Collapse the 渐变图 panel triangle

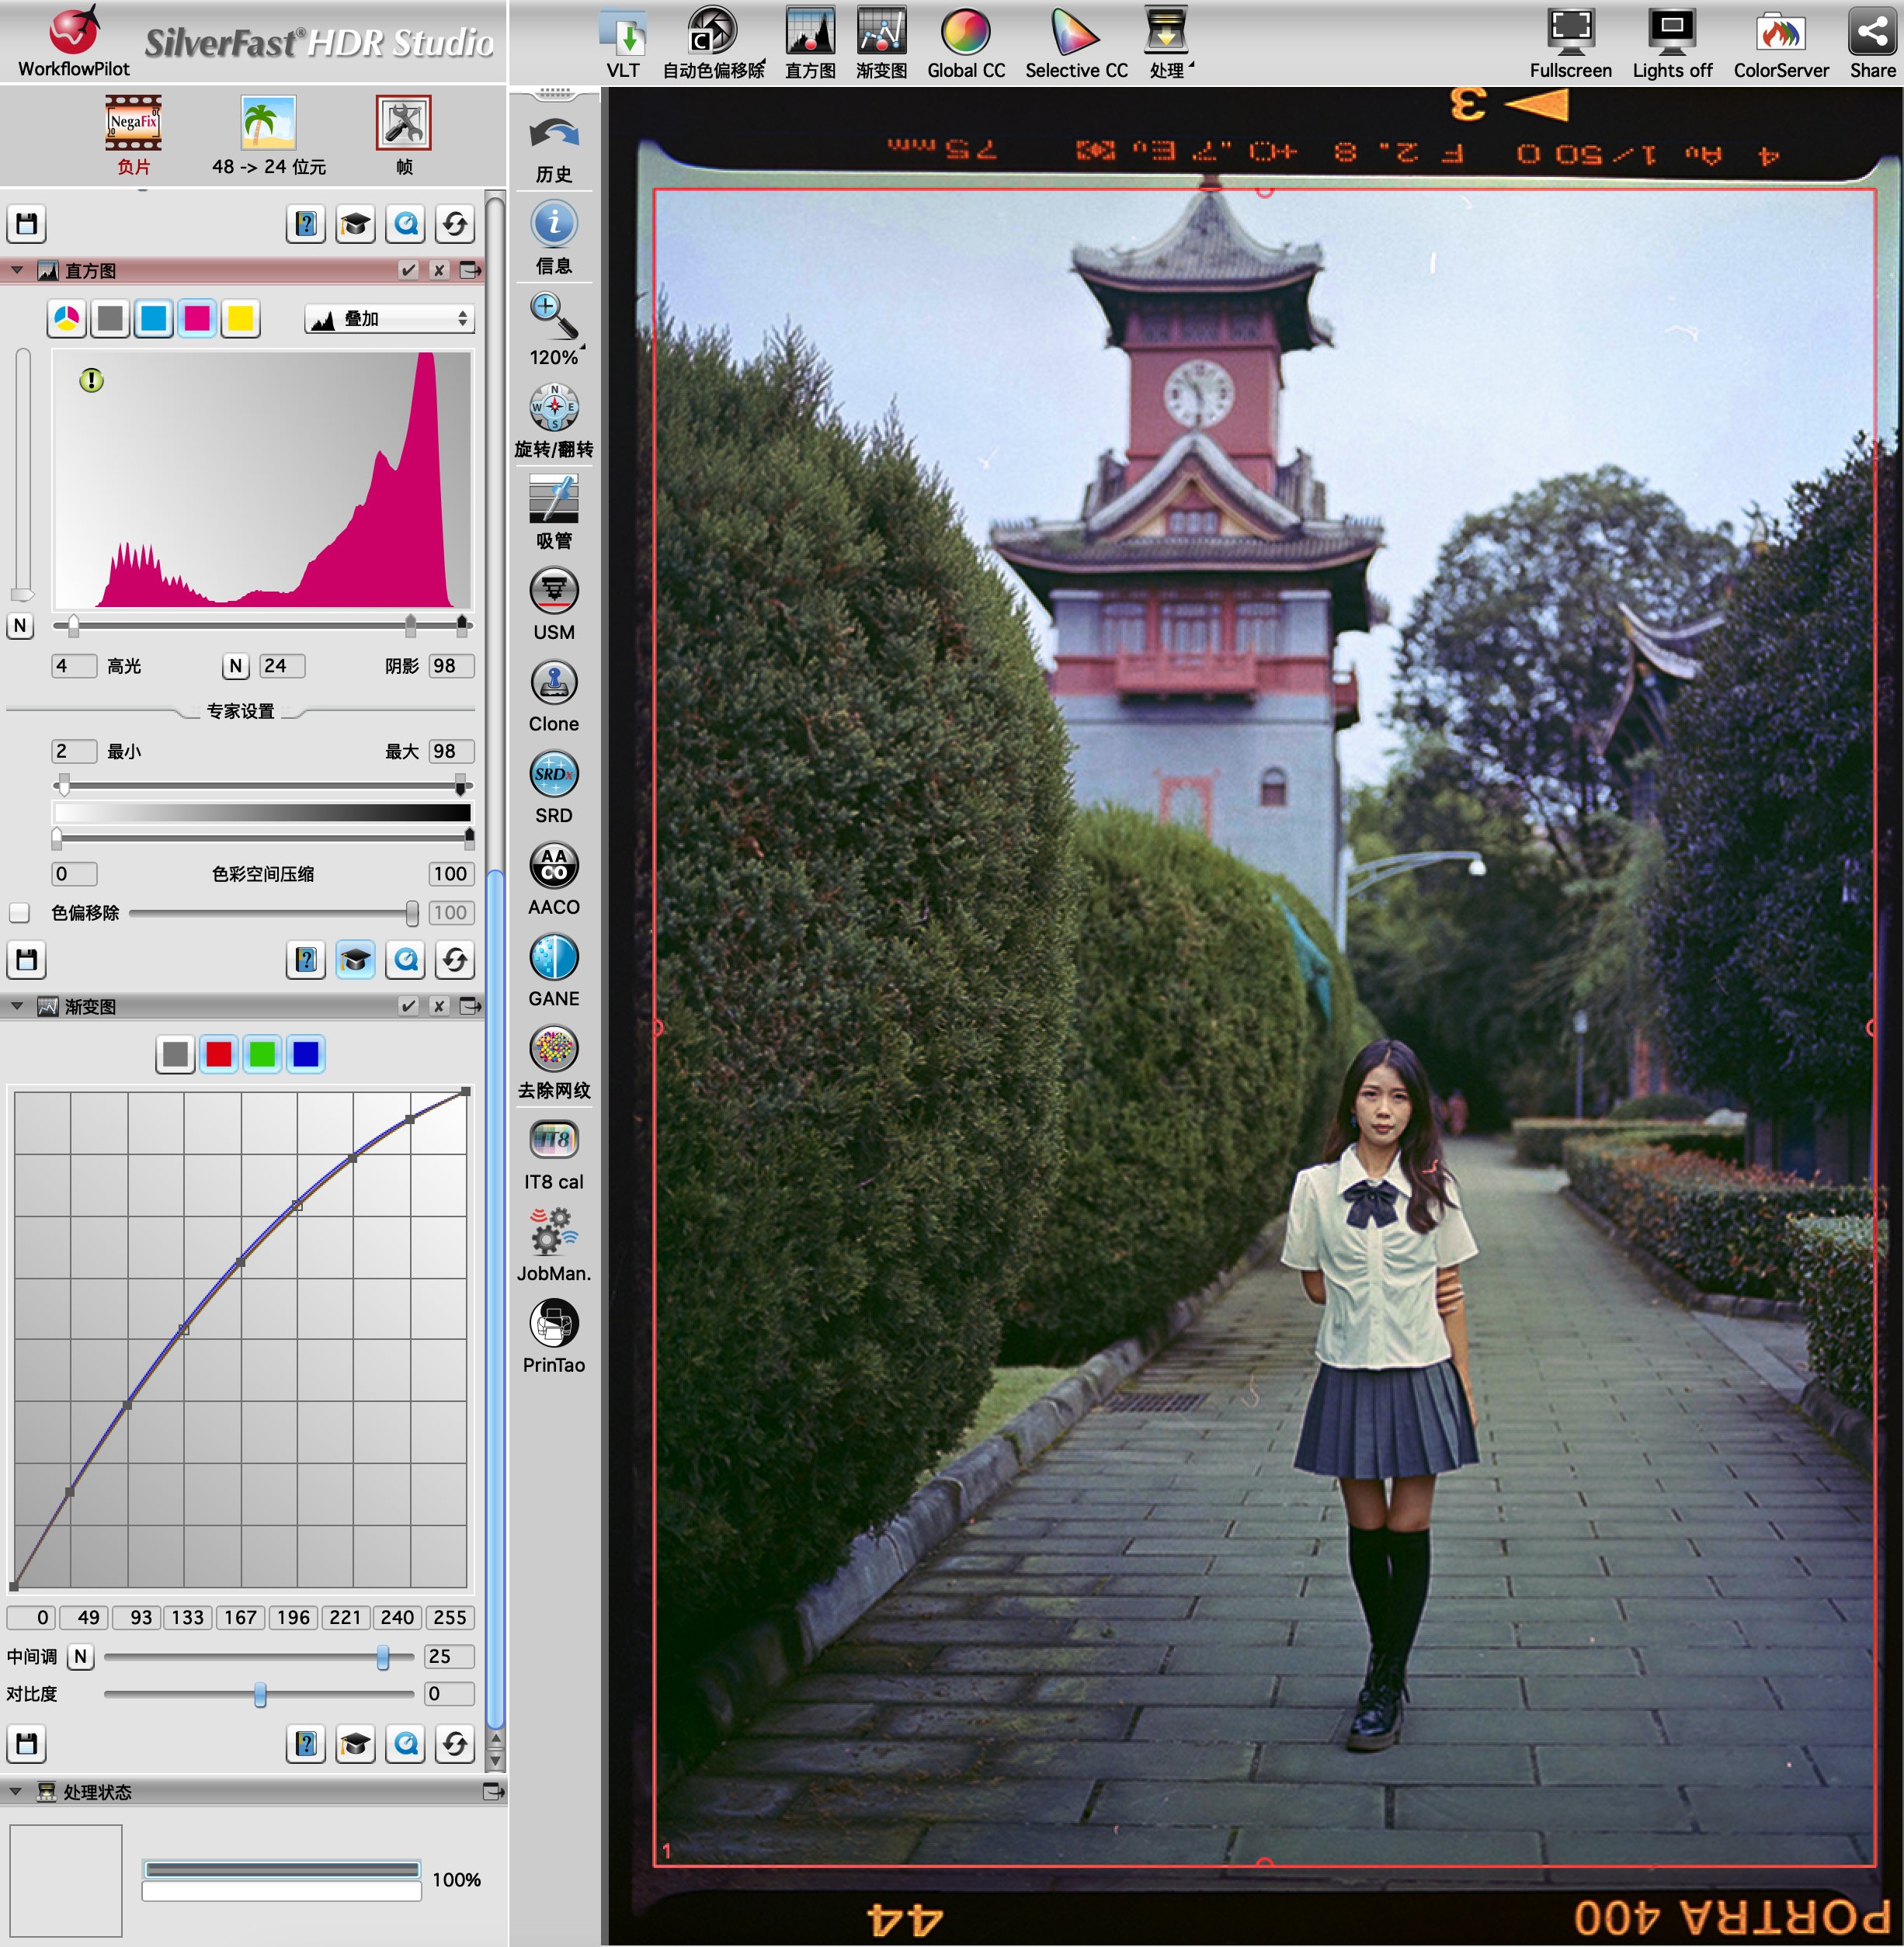point(17,1006)
